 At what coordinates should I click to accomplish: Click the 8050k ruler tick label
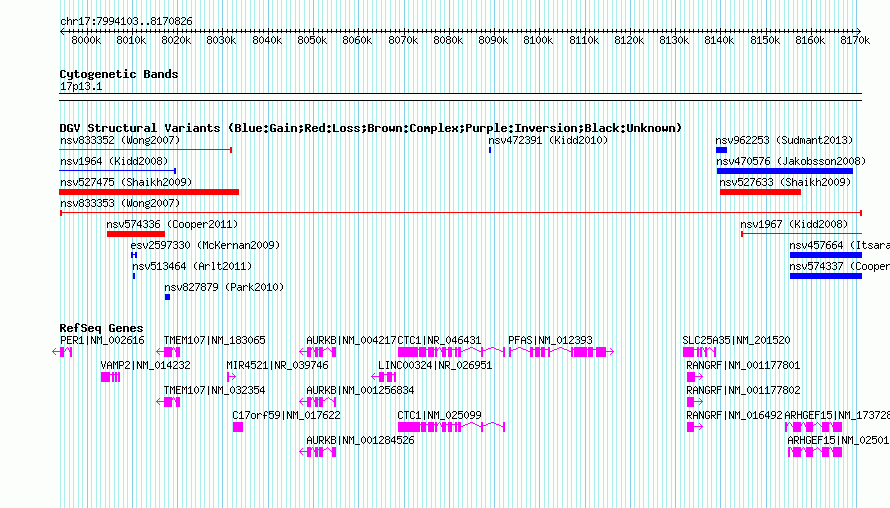(312, 40)
